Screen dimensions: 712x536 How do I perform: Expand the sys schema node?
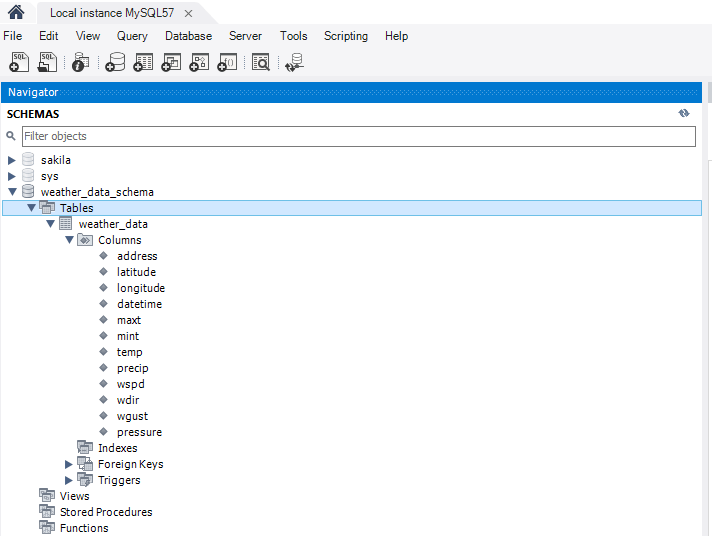click(x=12, y=176)
